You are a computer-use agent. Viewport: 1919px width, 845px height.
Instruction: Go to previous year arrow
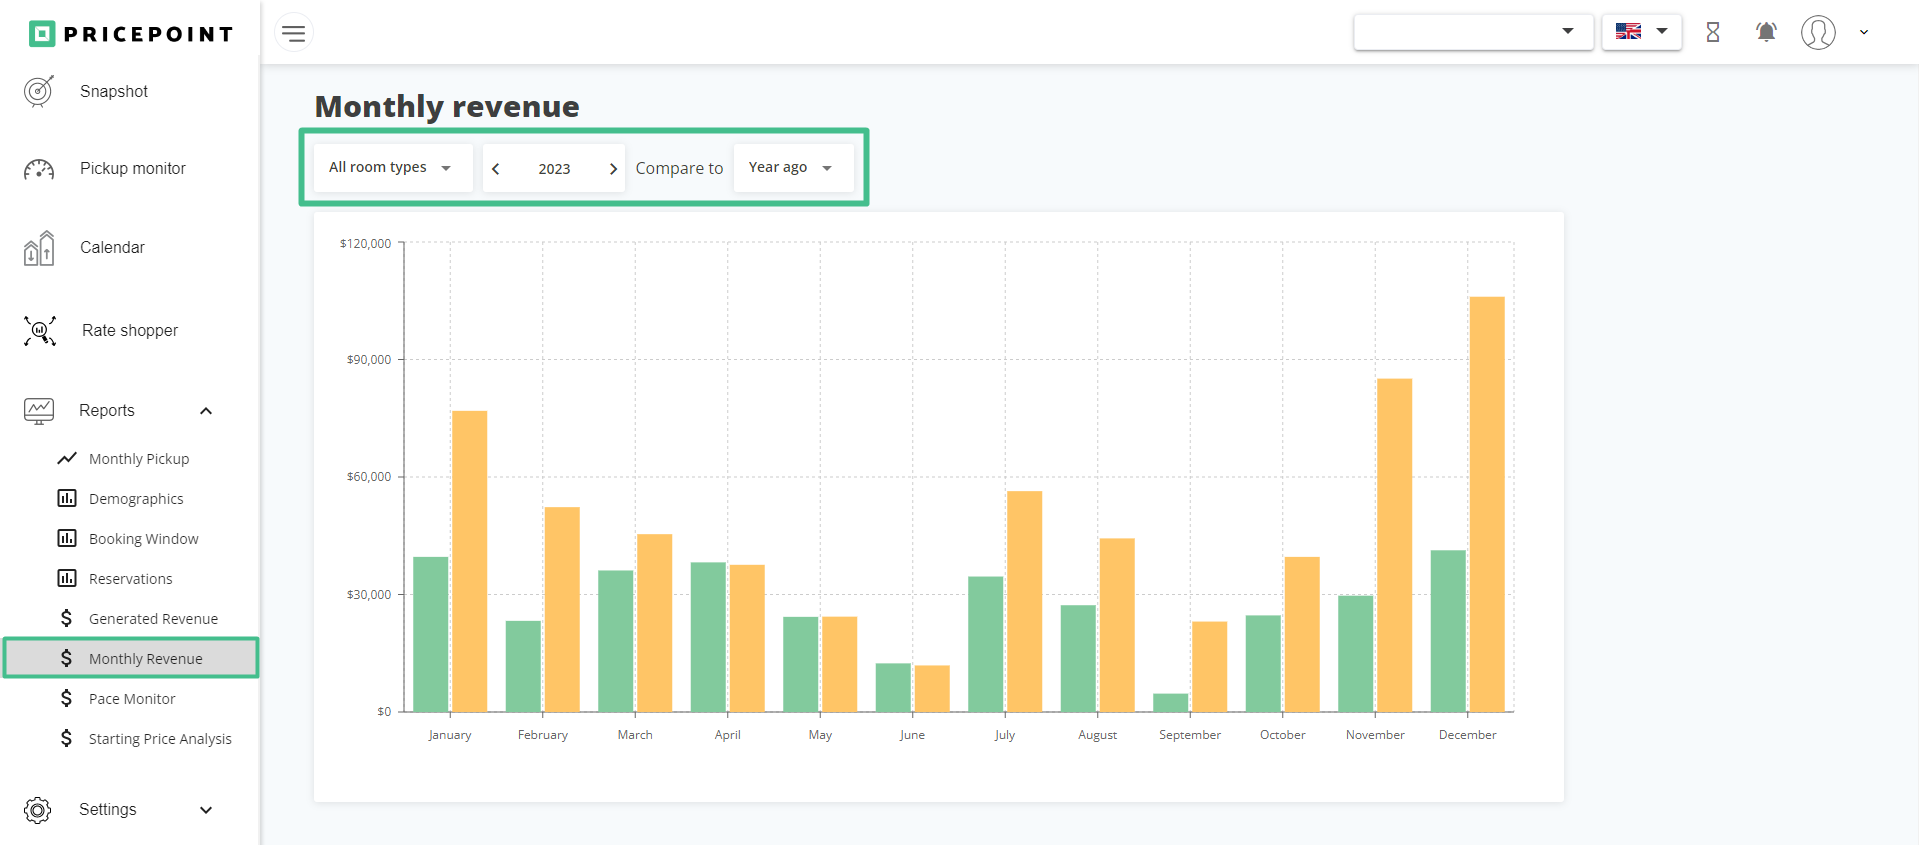pos(496,169)
